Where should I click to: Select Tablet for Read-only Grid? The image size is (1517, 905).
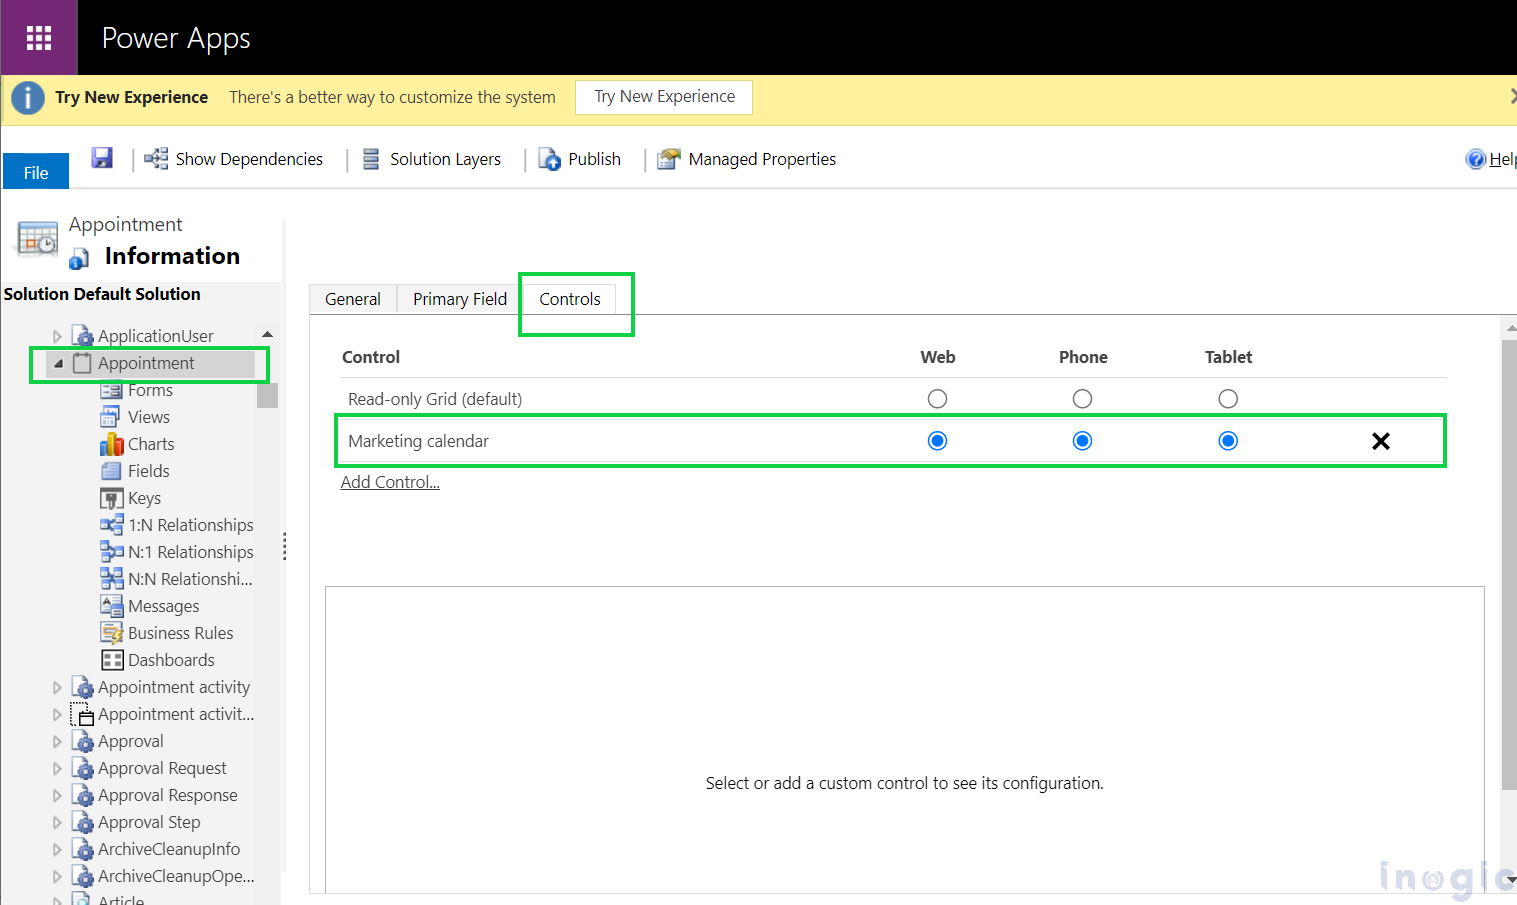(x=1228, y=399)
